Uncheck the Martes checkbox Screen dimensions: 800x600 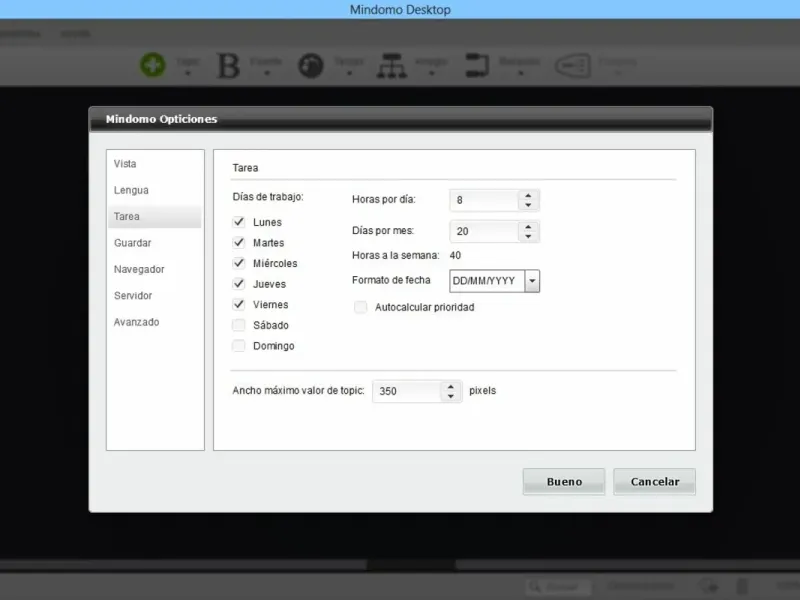click(x=239, y=242)
